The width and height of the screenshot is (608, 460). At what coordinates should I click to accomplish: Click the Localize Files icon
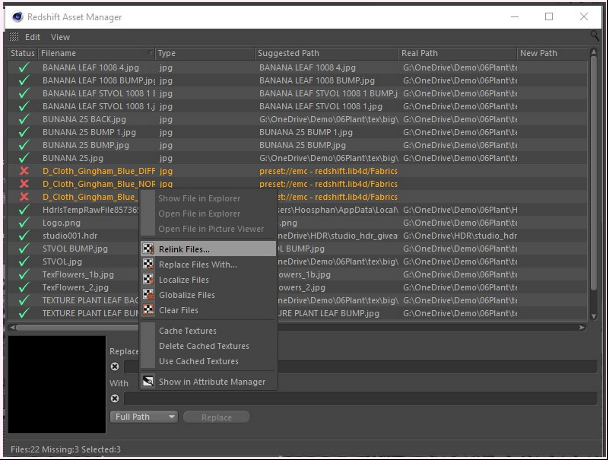tap(149, 280)
